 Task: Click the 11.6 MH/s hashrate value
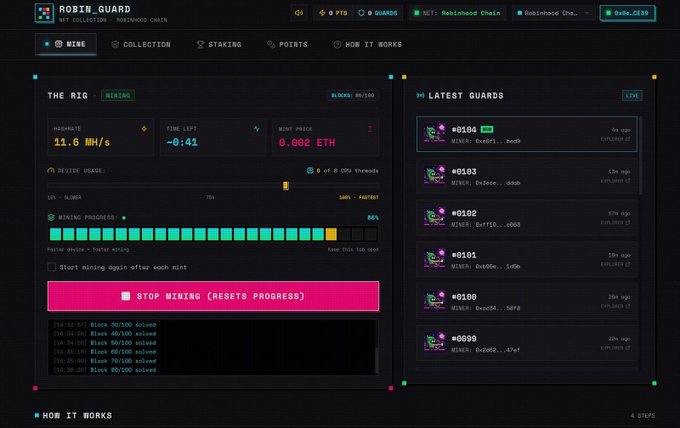click(82, 142)
